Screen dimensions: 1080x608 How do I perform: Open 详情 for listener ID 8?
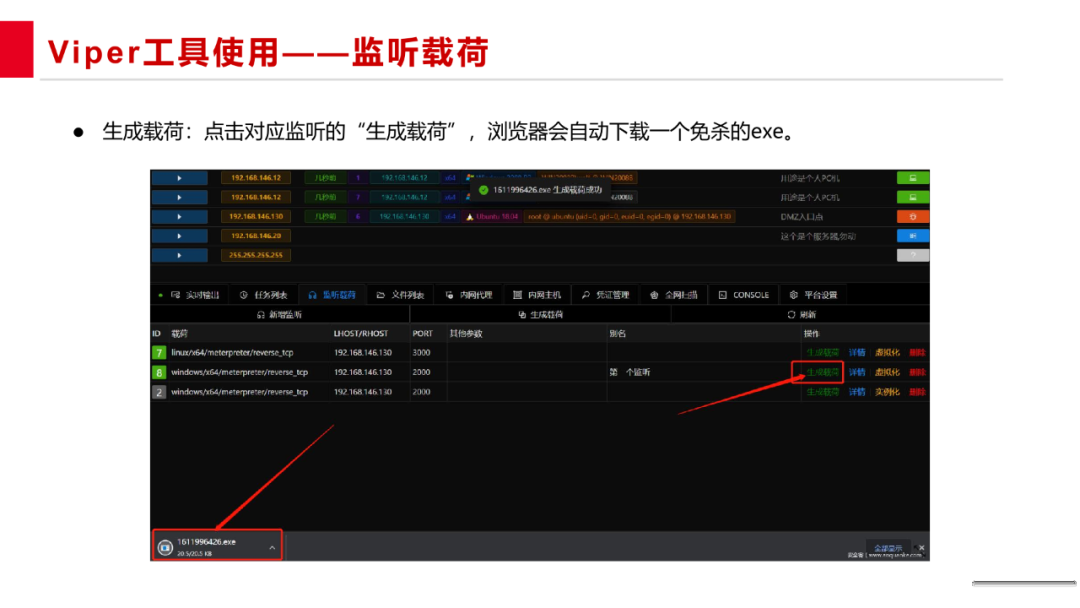click(857, 372)
